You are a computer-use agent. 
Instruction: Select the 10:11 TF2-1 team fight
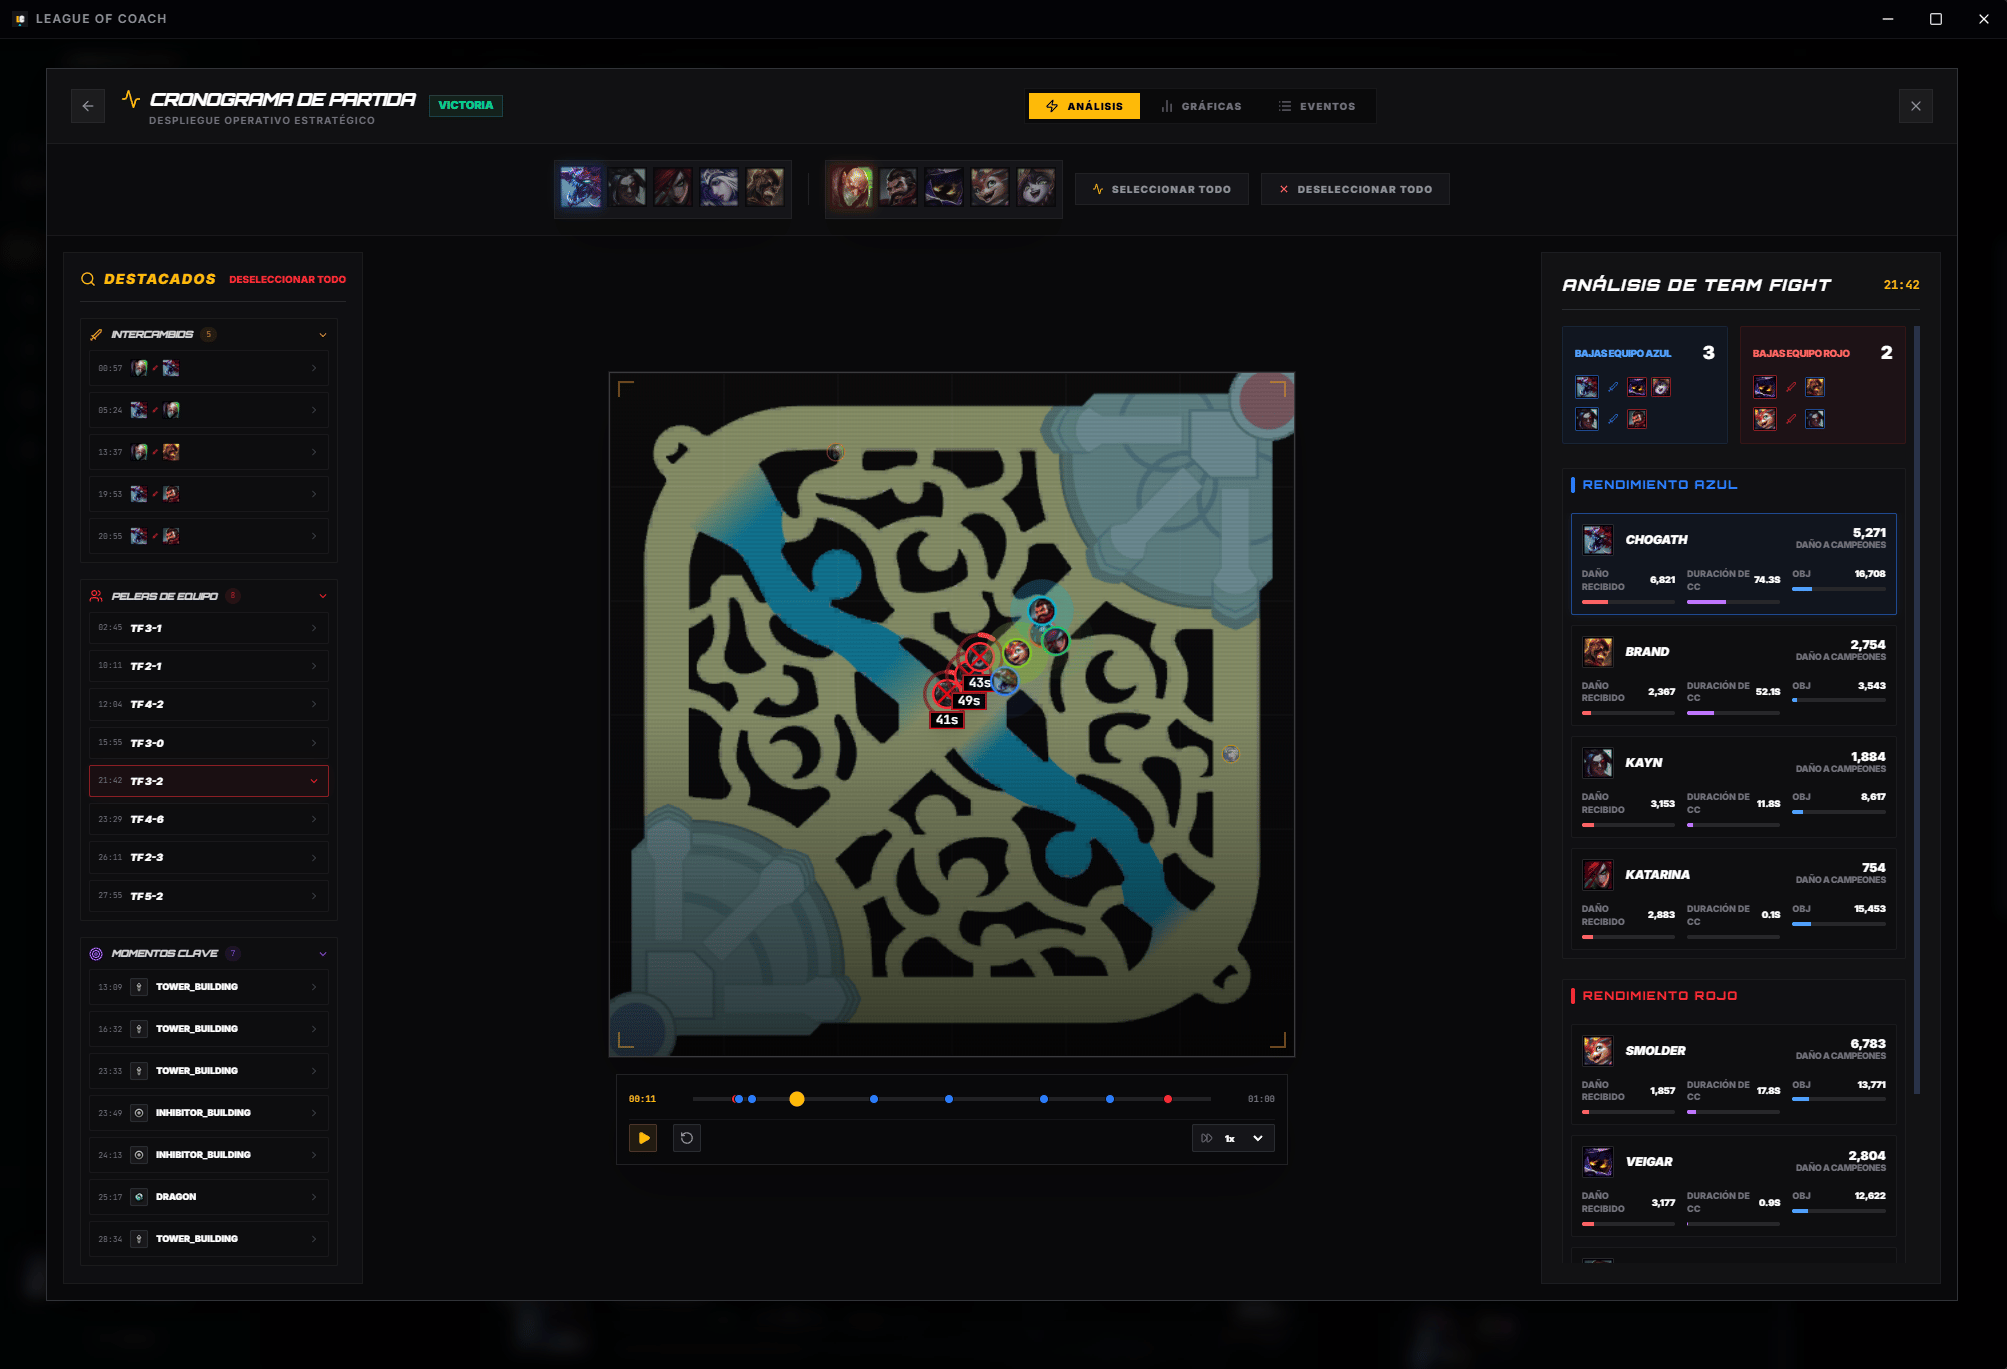[x=209, y=667]
